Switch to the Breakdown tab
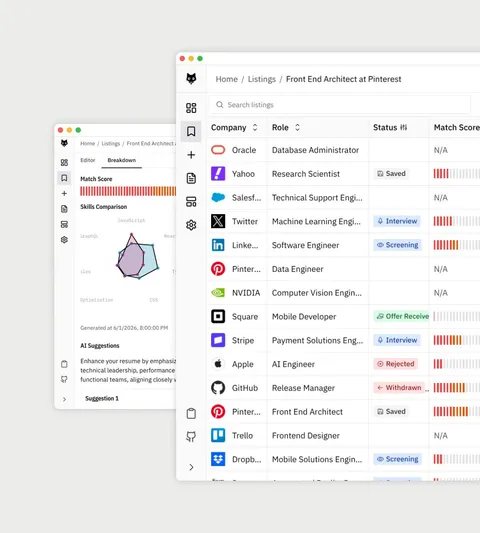Screen dimensions: 480x533 [122, 160]
